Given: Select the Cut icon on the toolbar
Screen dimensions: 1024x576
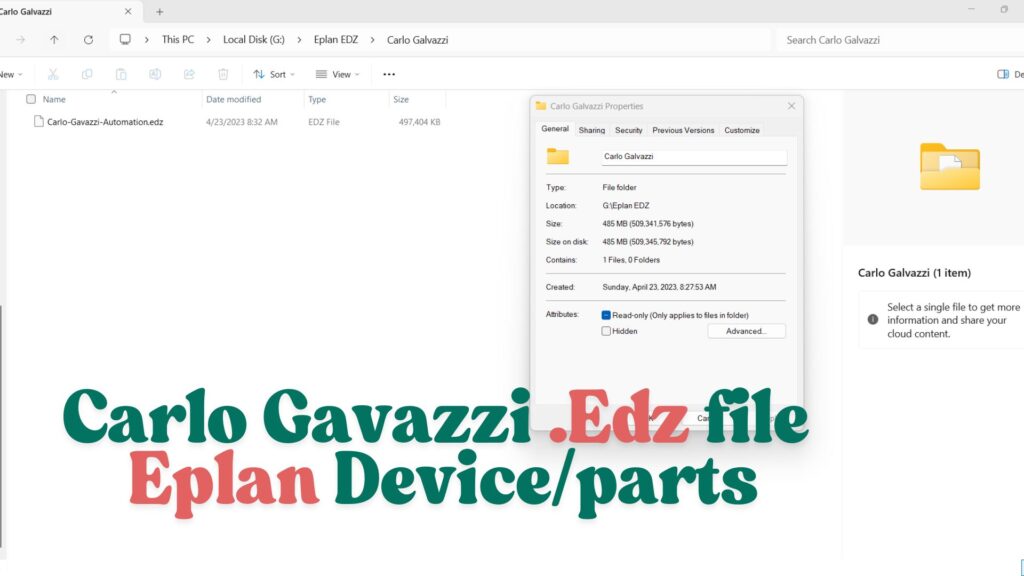Looking at the screenshot, I should click(53, 73).
